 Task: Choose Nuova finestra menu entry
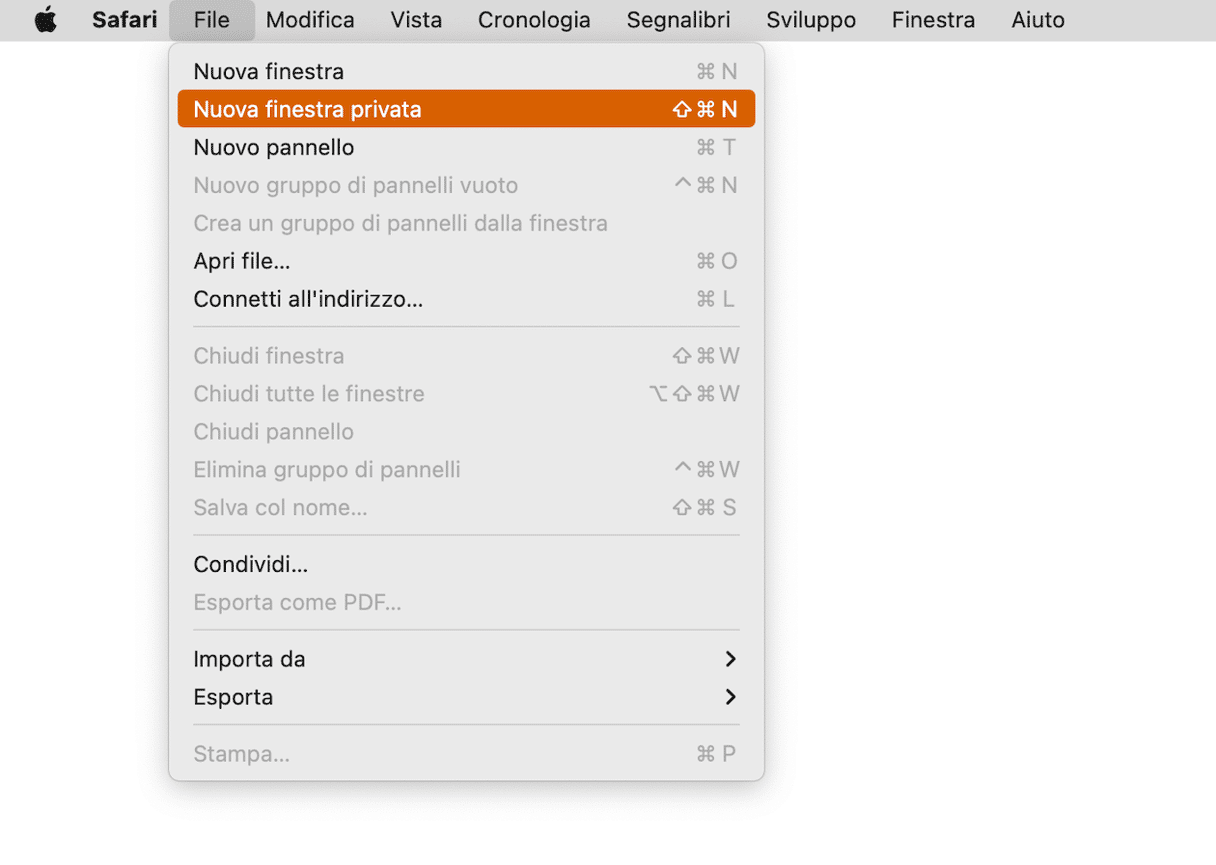tap(466, 71)
